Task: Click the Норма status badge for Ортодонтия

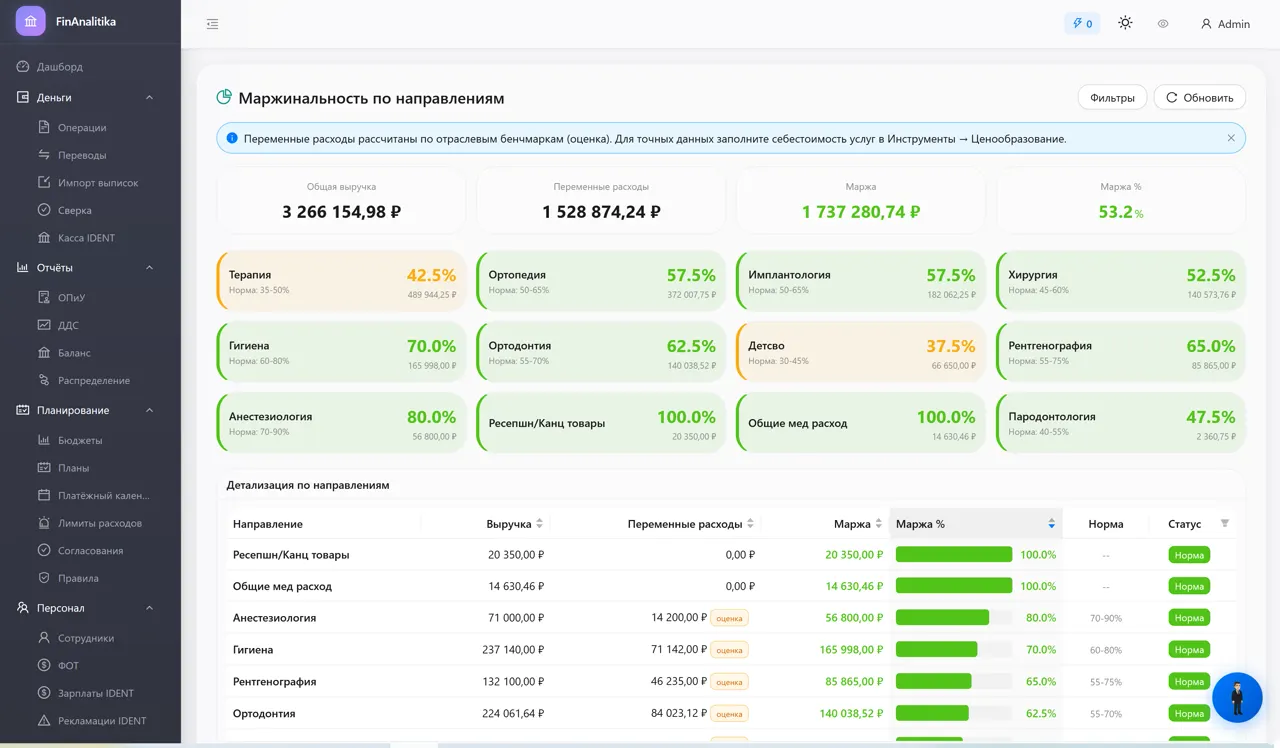Action: click(1189, 714)
